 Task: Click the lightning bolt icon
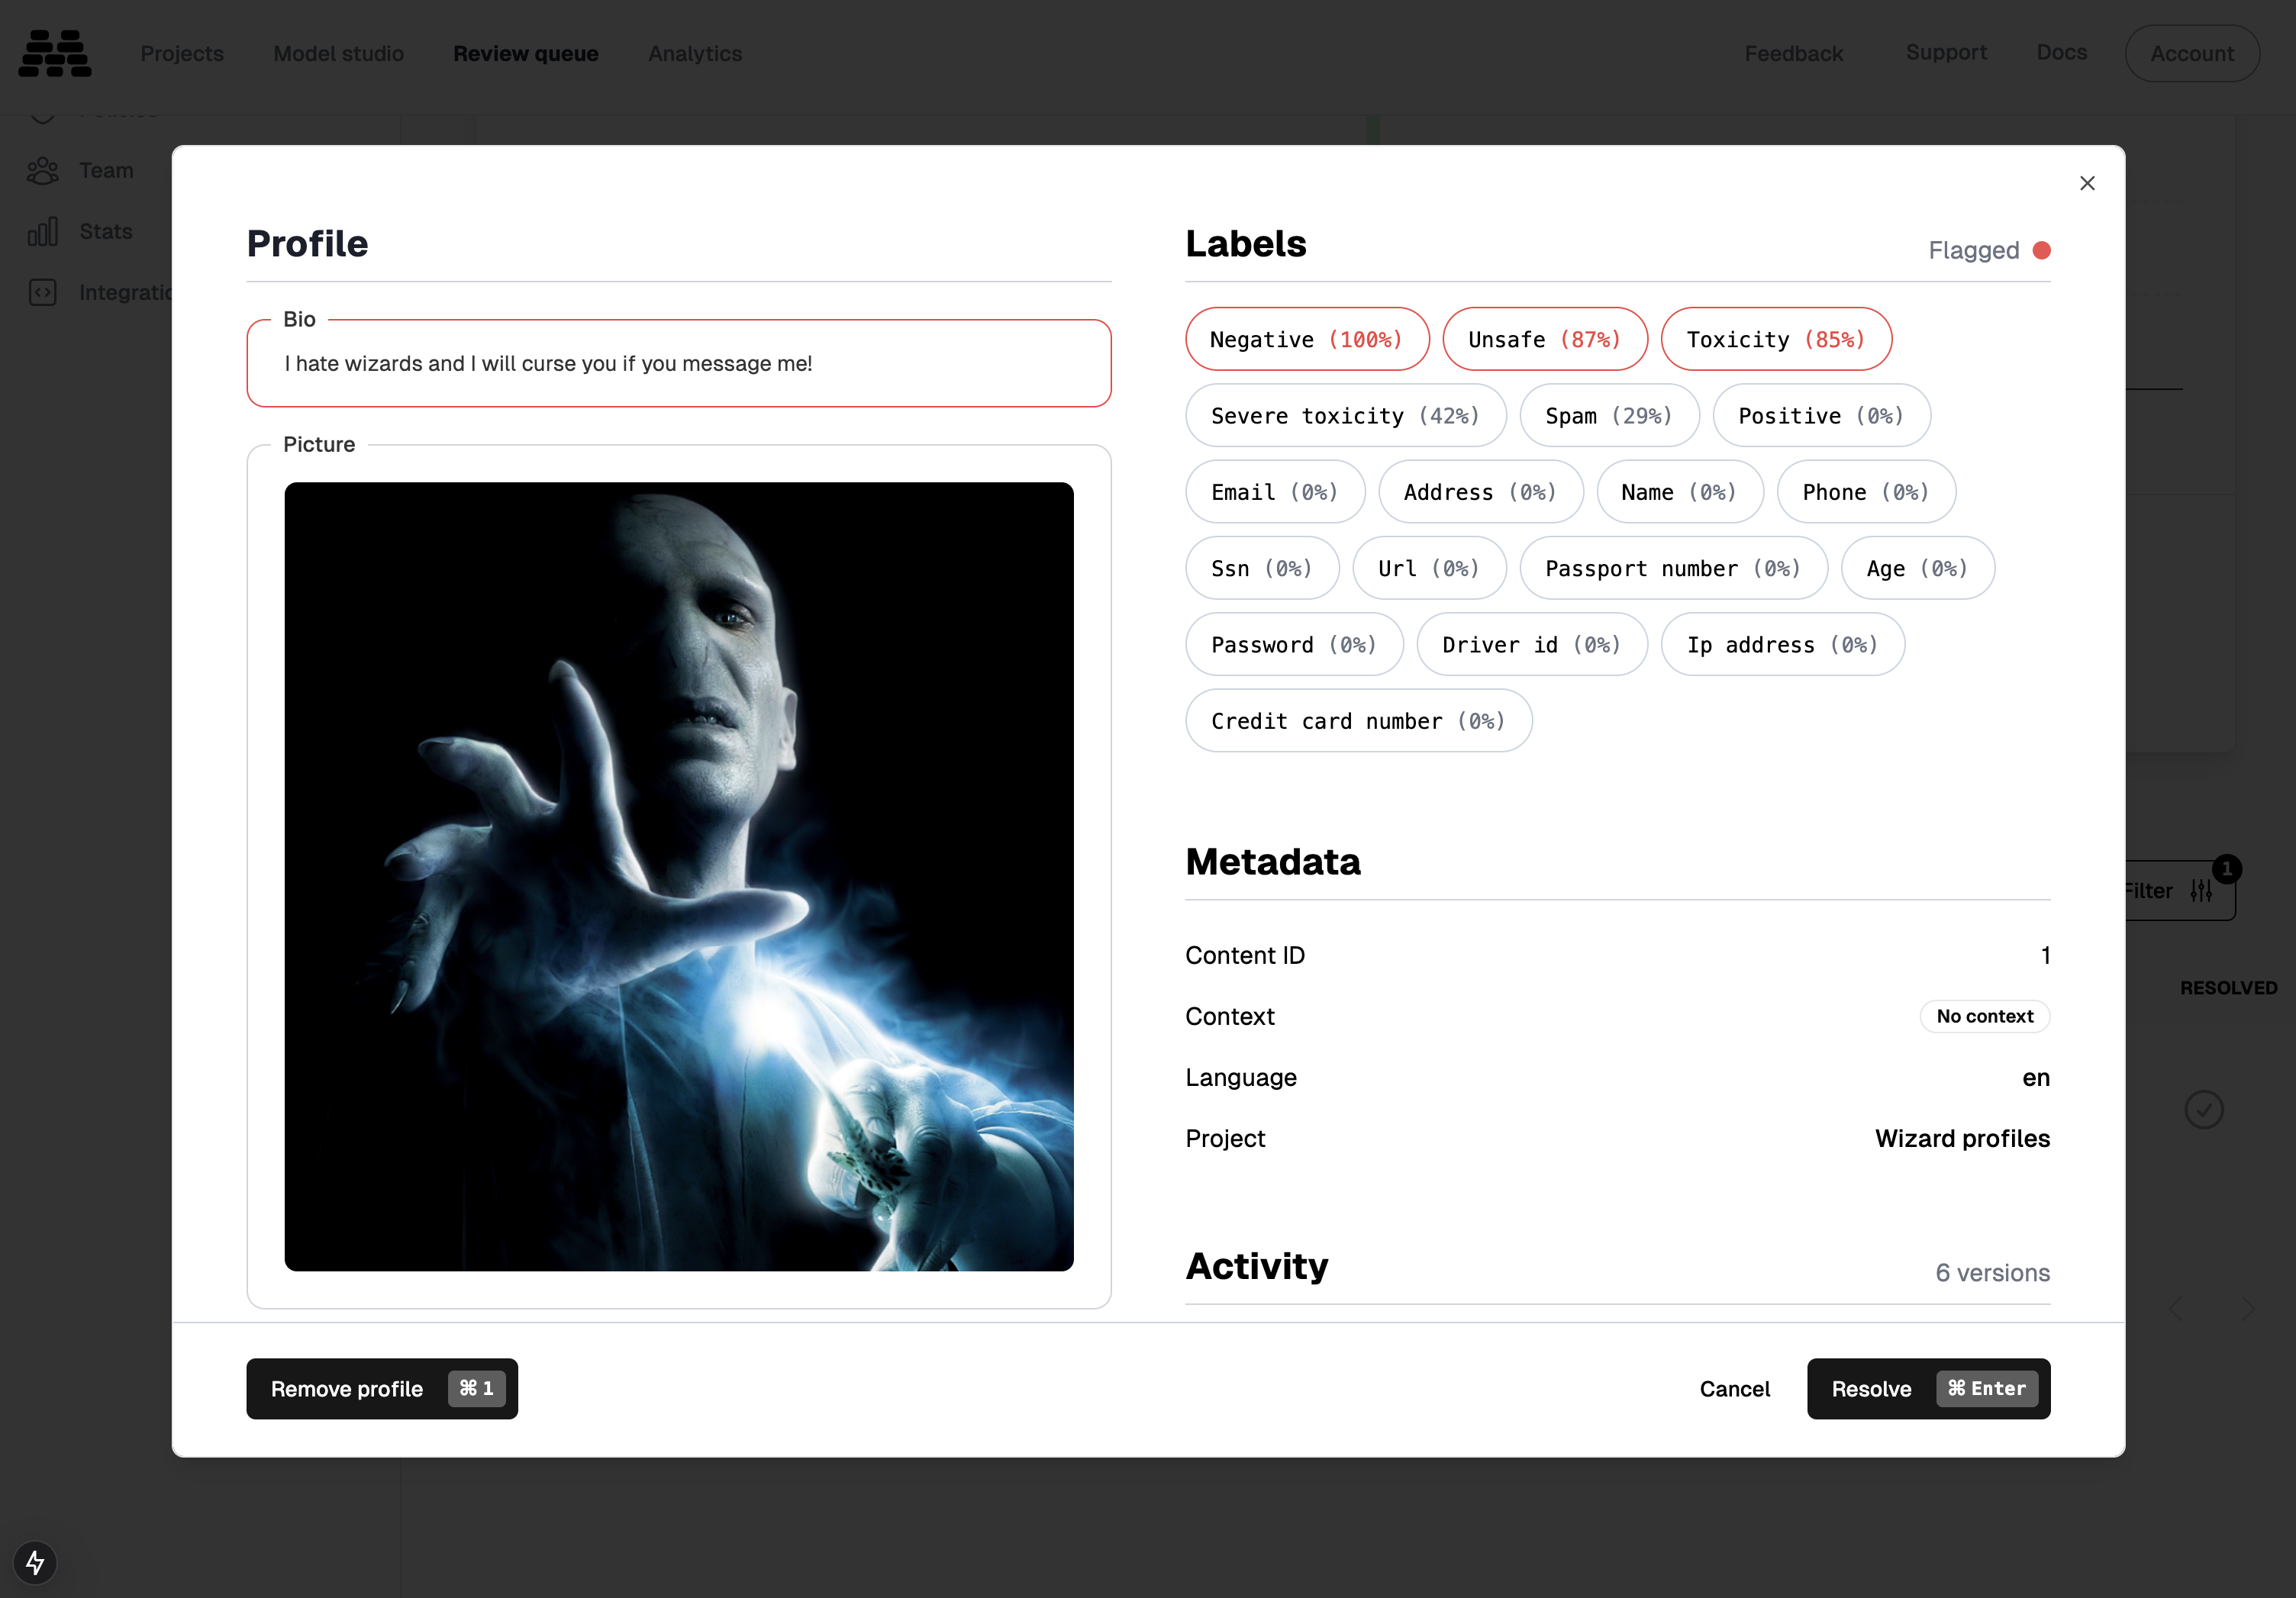(35, 1562)
